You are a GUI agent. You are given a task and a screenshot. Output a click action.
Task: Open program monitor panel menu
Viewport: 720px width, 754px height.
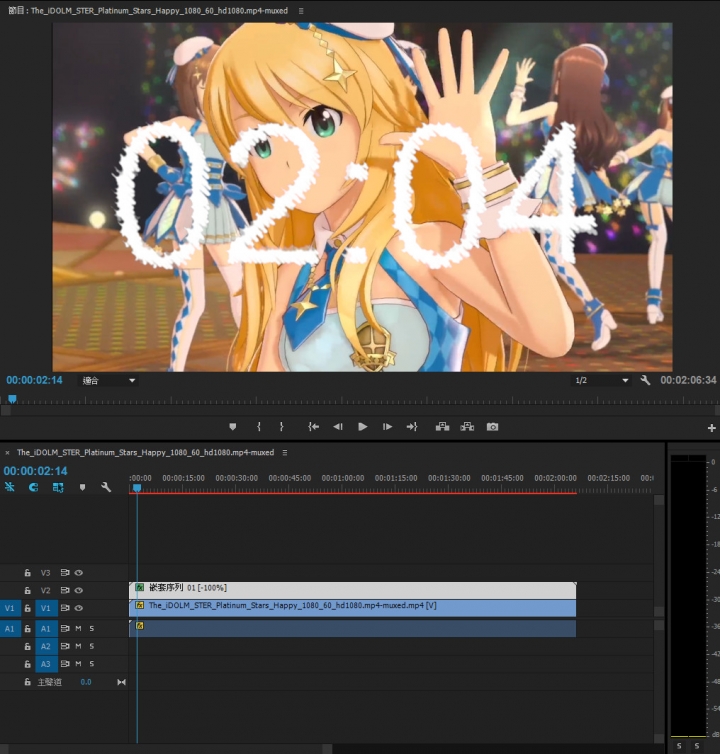coord(301,11)
